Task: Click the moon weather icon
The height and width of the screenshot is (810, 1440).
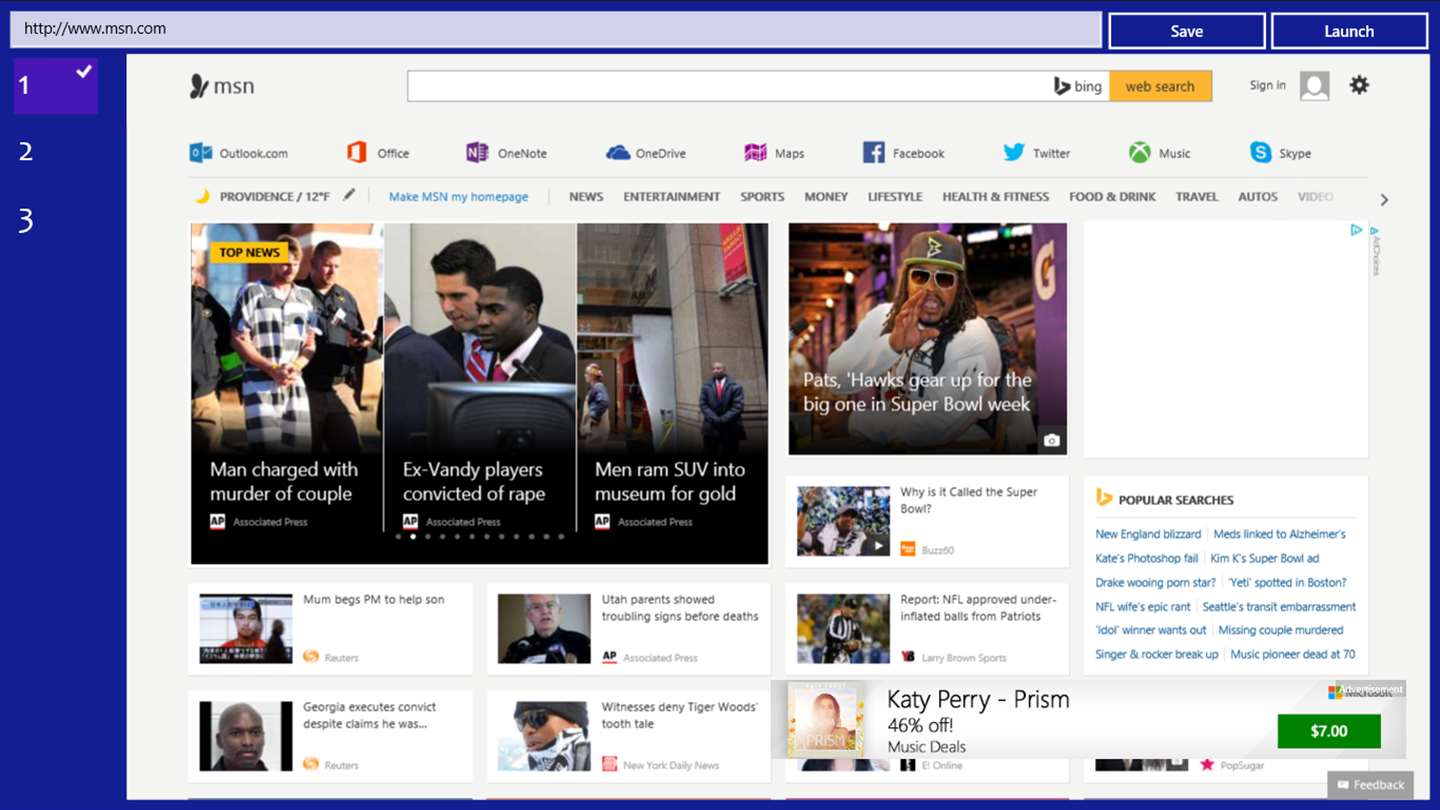Action: pyautogui.click(x=202, y=196)
